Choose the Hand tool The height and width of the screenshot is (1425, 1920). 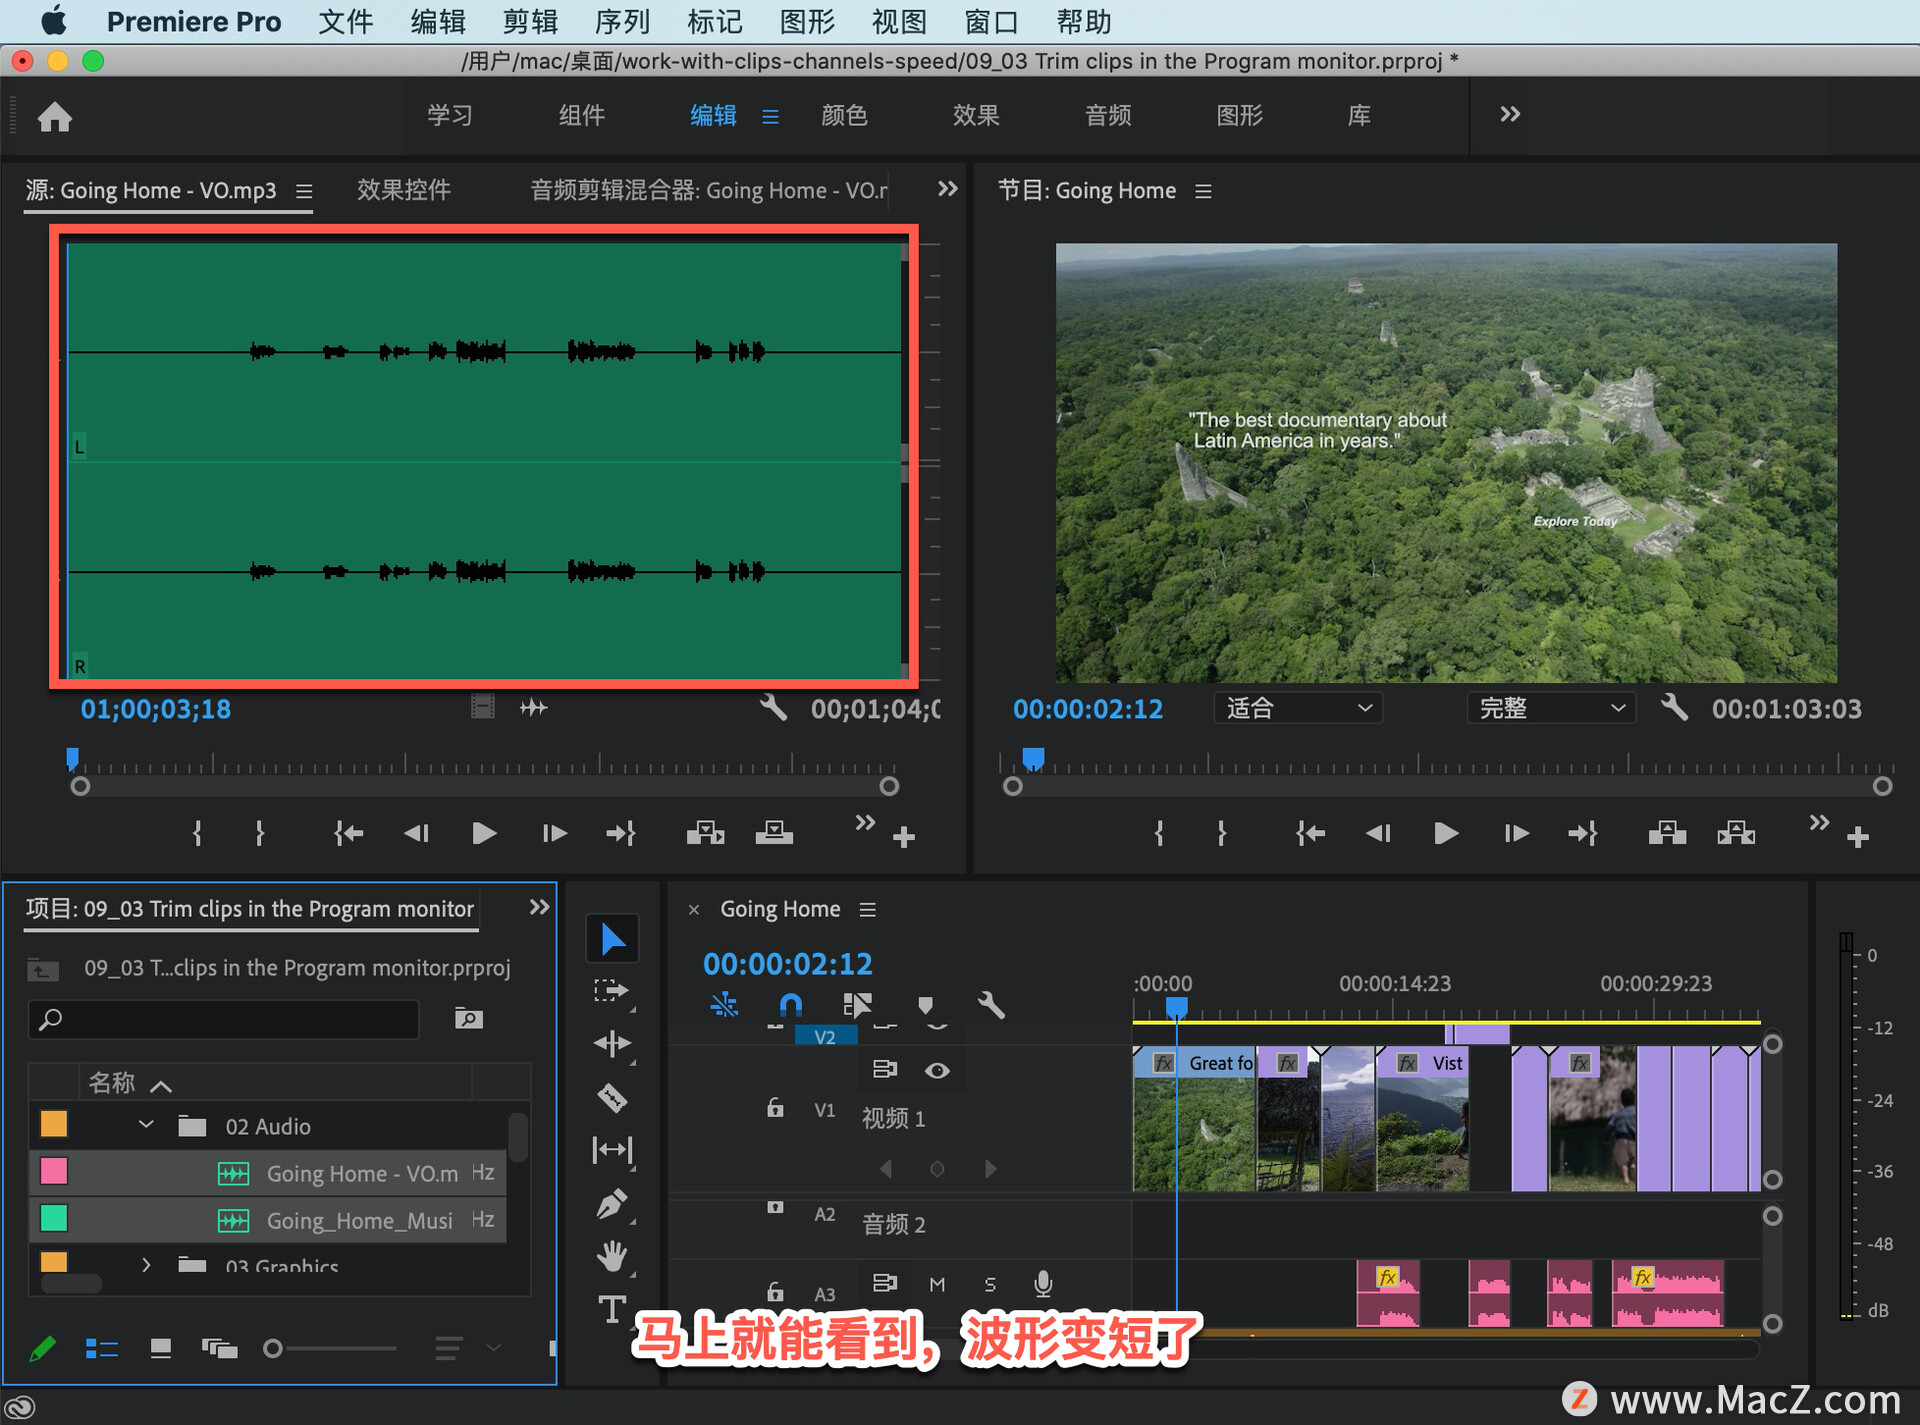pos(612,1256)
